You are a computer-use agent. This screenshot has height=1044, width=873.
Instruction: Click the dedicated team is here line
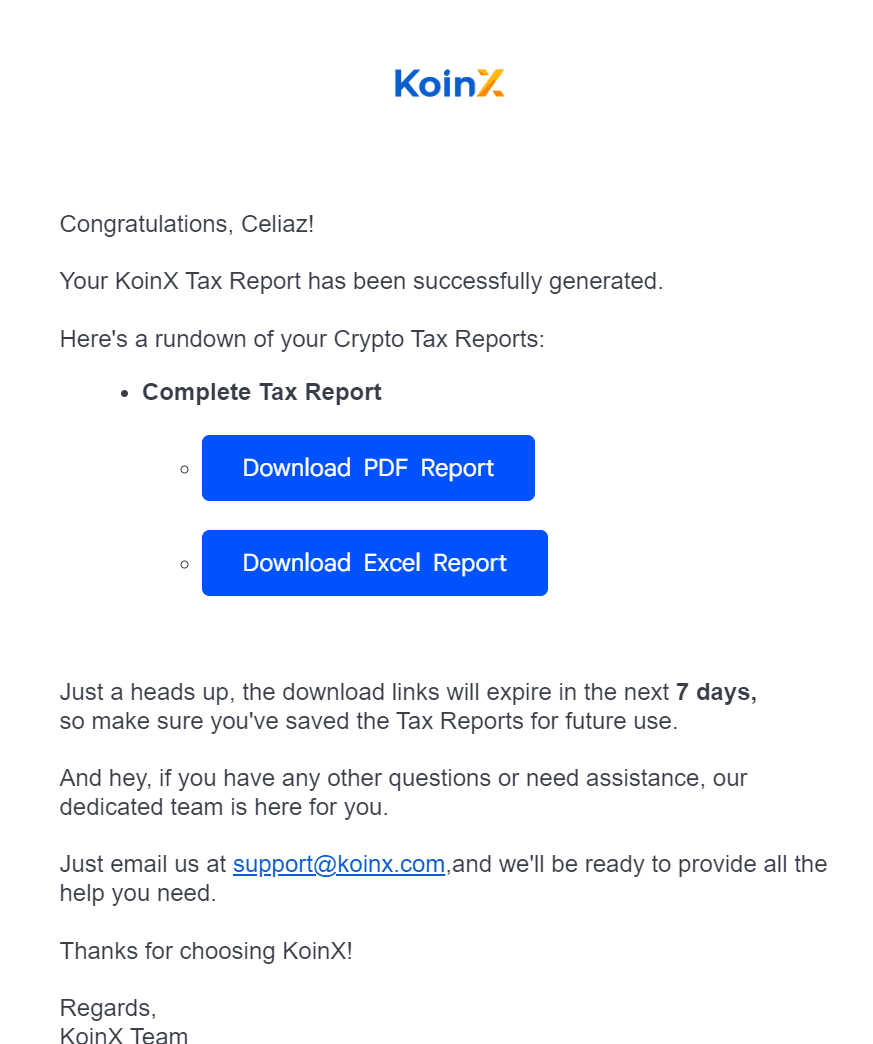pos(224,807)
